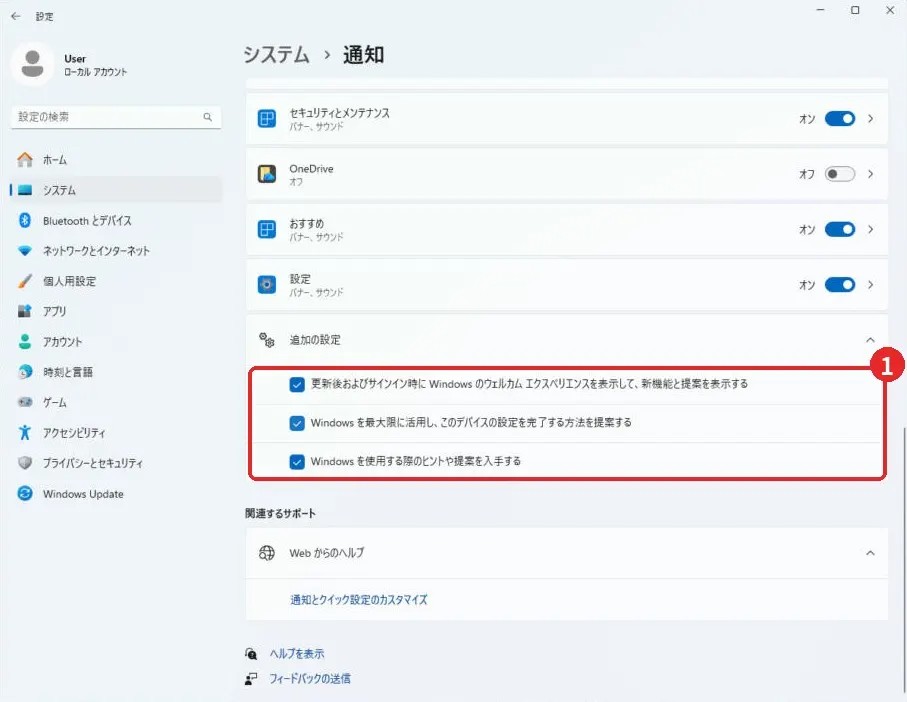Click the network Wi-Fi icon
Viewport: 907px width, 702px height.
pos(25,250)
